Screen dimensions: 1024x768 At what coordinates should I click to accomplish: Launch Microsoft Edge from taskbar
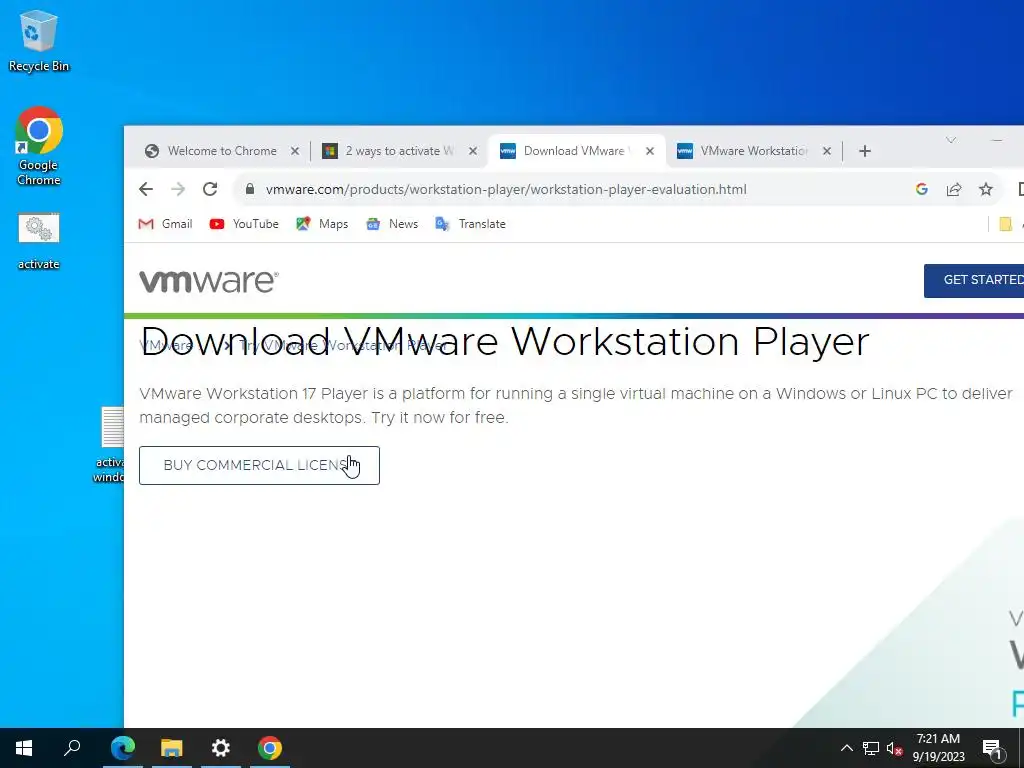(x=123, y=748)
